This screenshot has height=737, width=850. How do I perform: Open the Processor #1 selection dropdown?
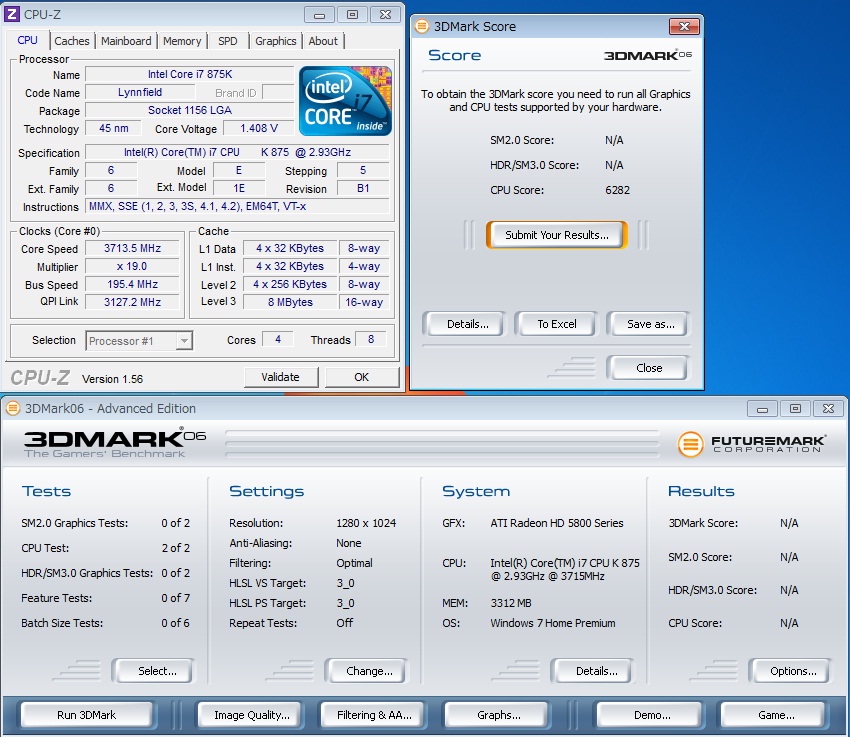138,341
